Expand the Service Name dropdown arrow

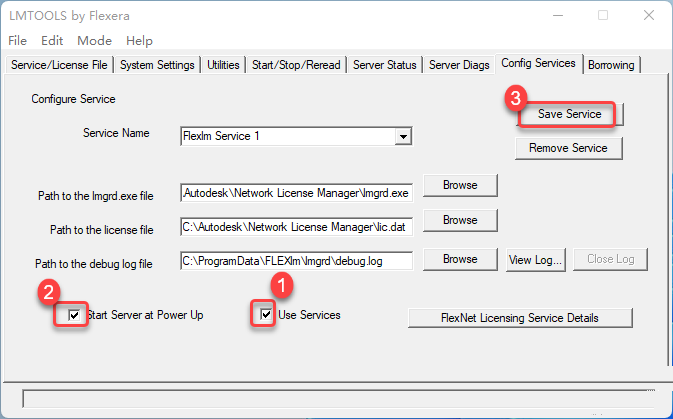403,137
